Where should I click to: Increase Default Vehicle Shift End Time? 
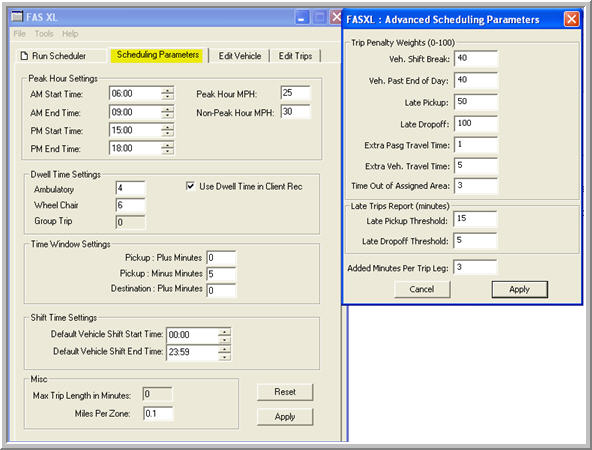(x=224, y=349)
